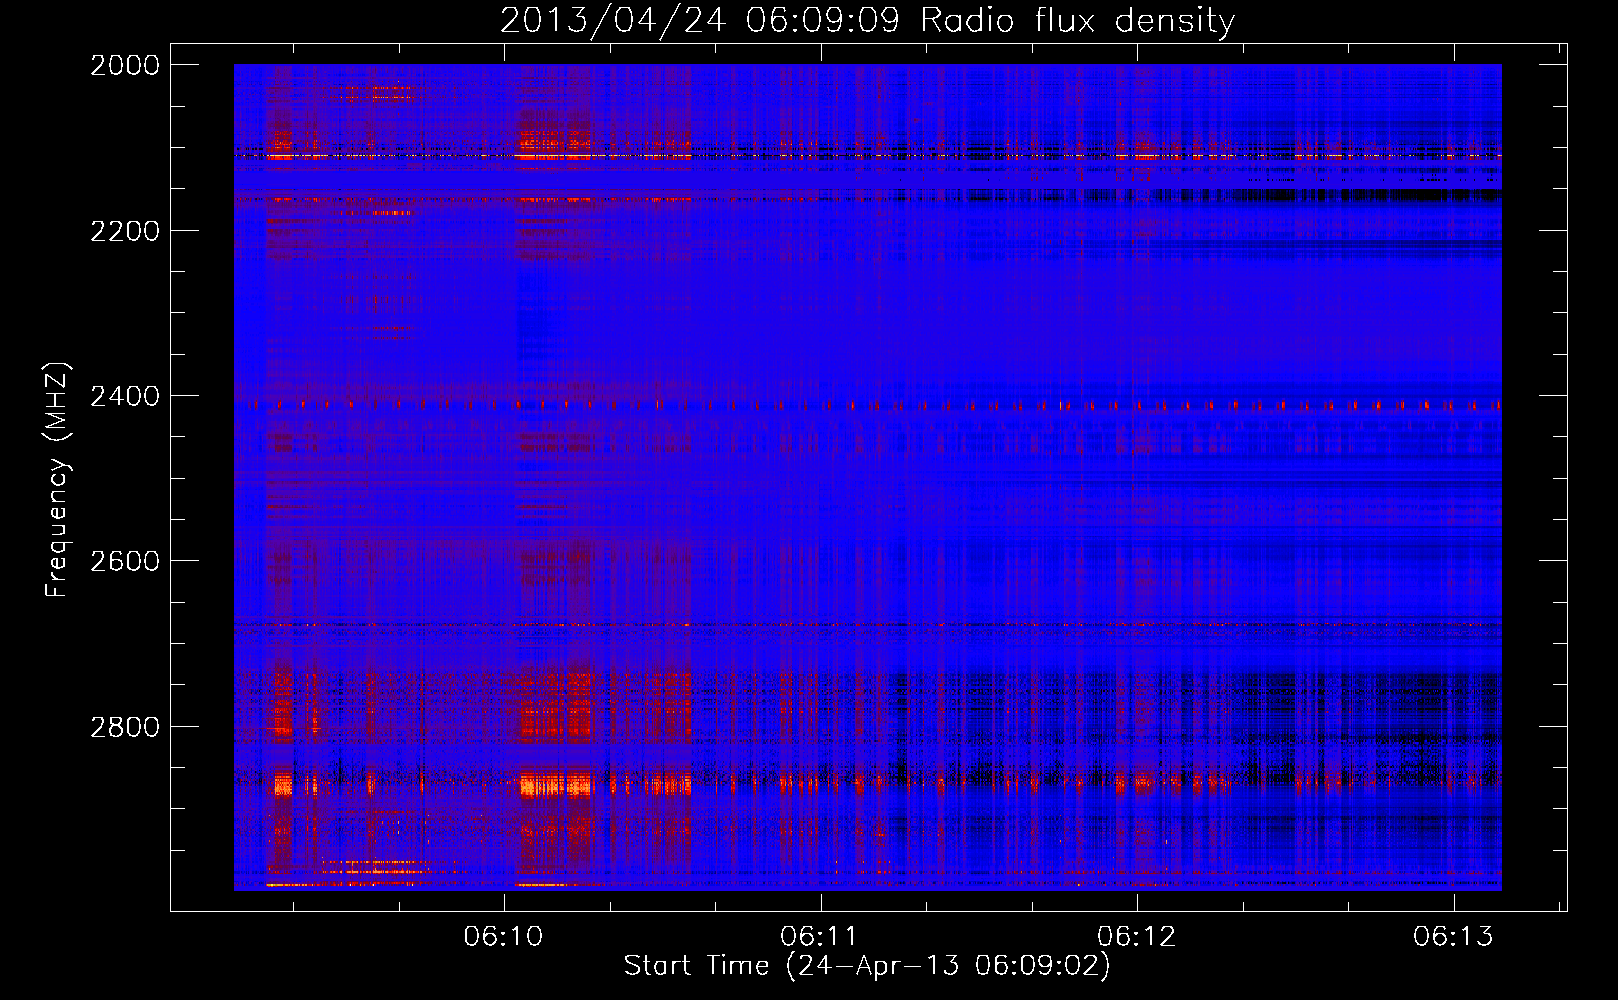1618x1000 pixels.
Task: Click the 2600 frequency axis label
Action: (x=124, y=561)
